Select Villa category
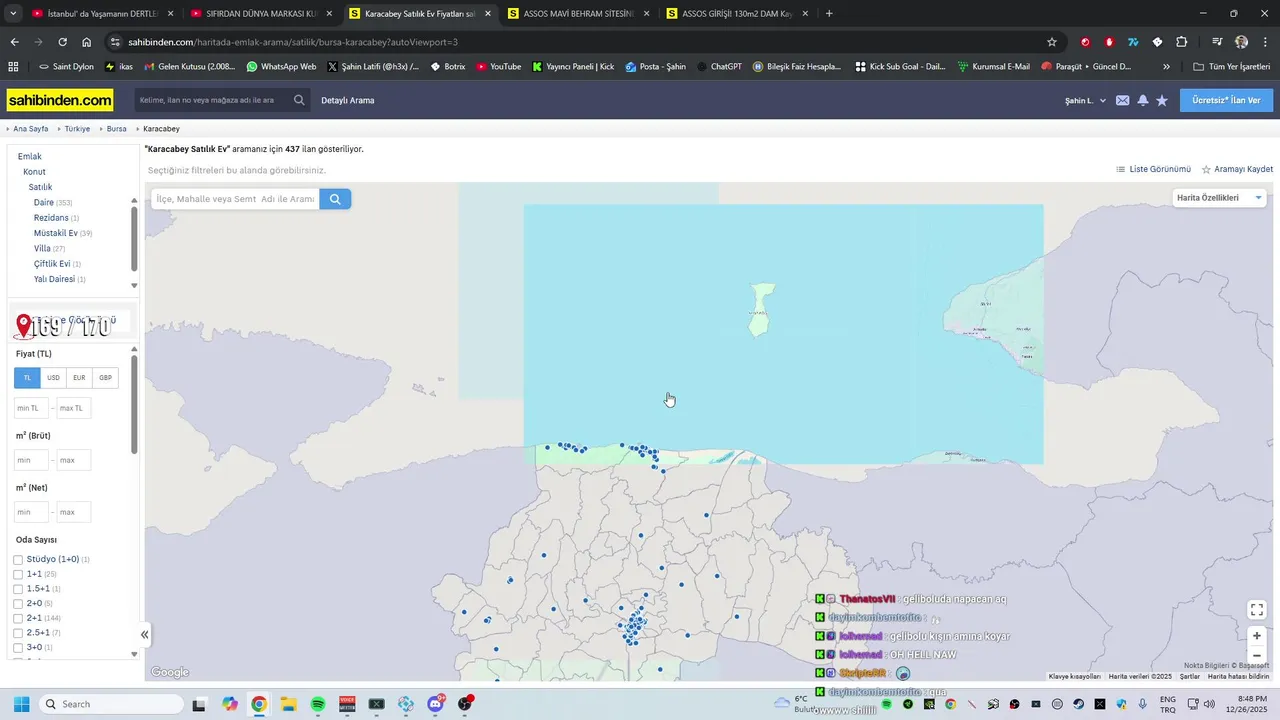The height and width of the screenshot is (720, 1280). pos(42,248)
